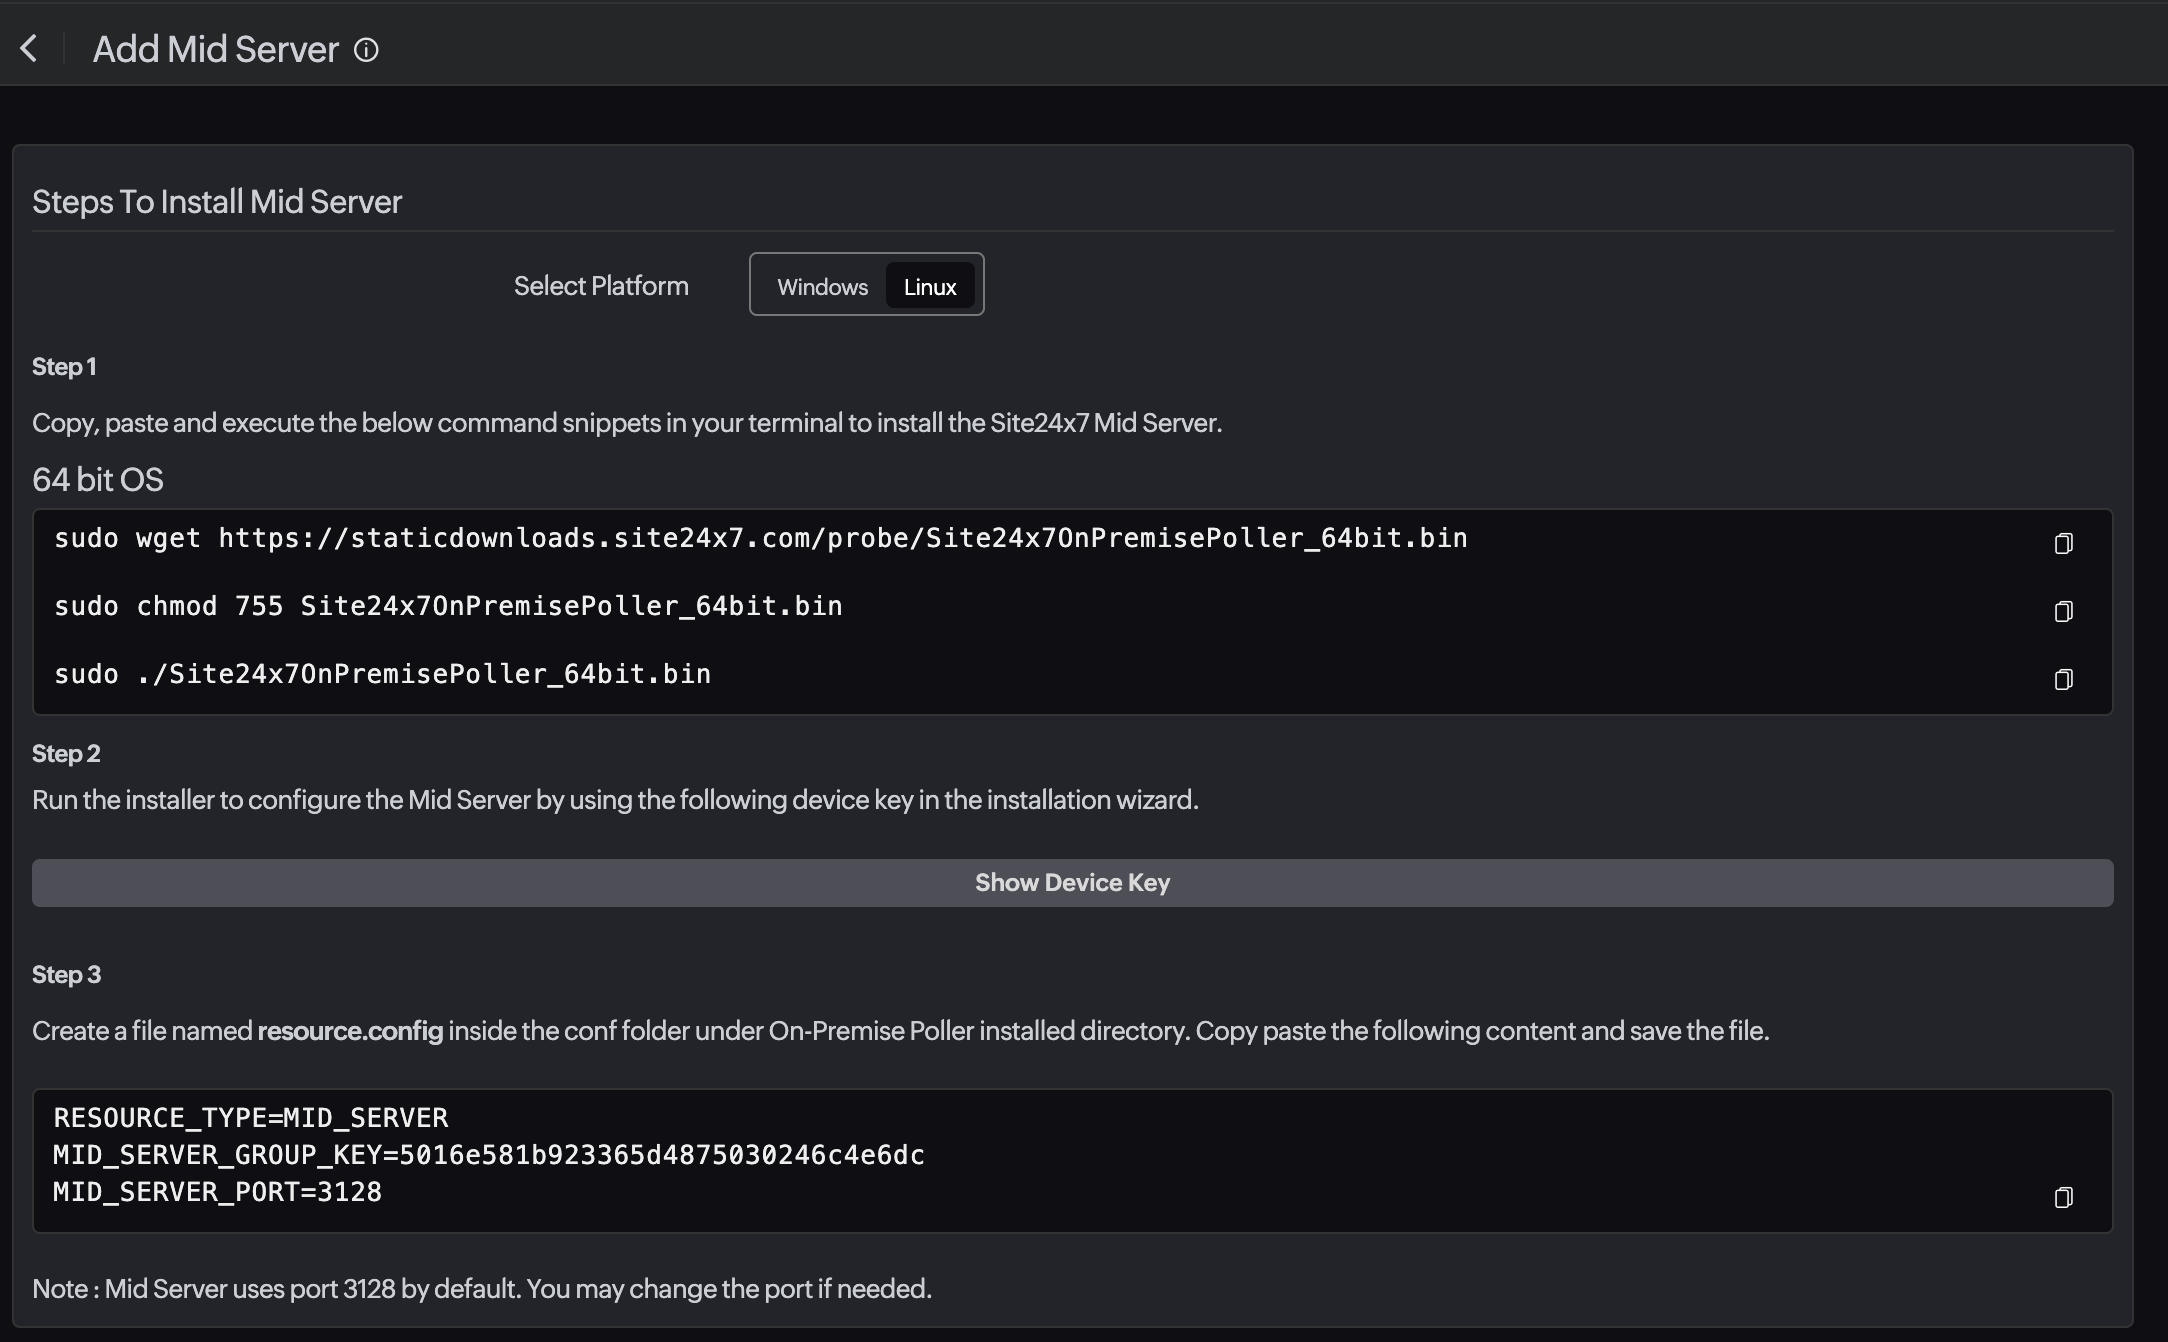Click the Steps To Install Mid Server heading
2168x1342 pixels.
216,202
